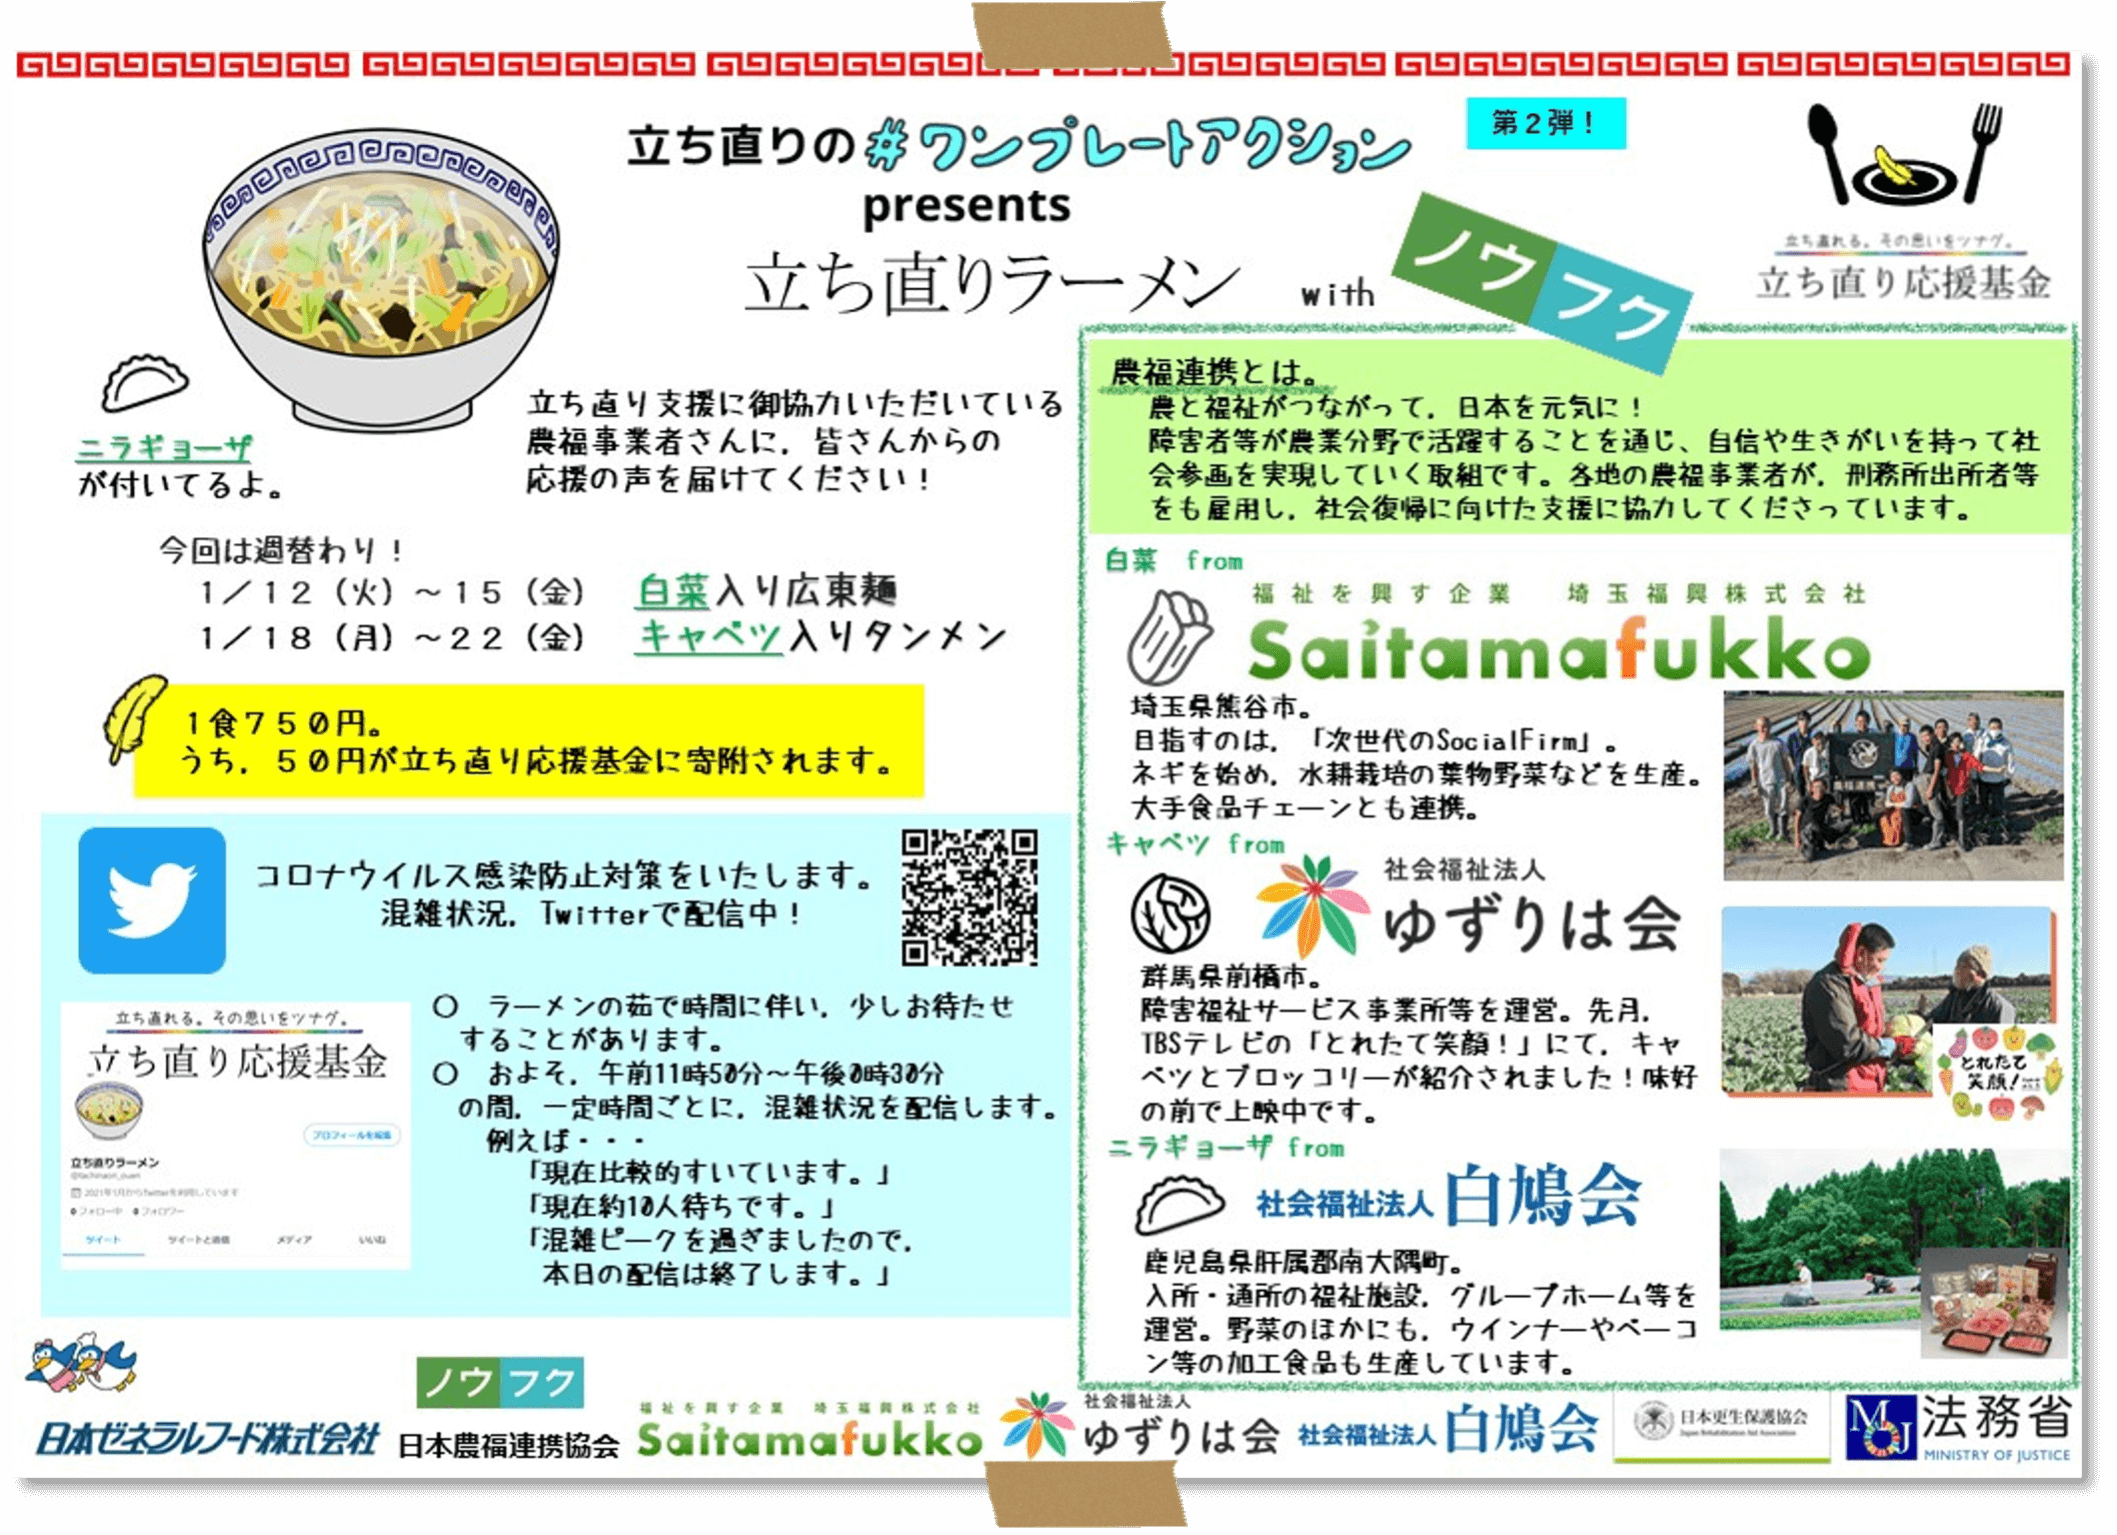Click the 社会福祉法人 白鳩会 heading in the right panel
Image resolution: width=2117 pixels, height=1535 pixels.
[1447, 1196]
